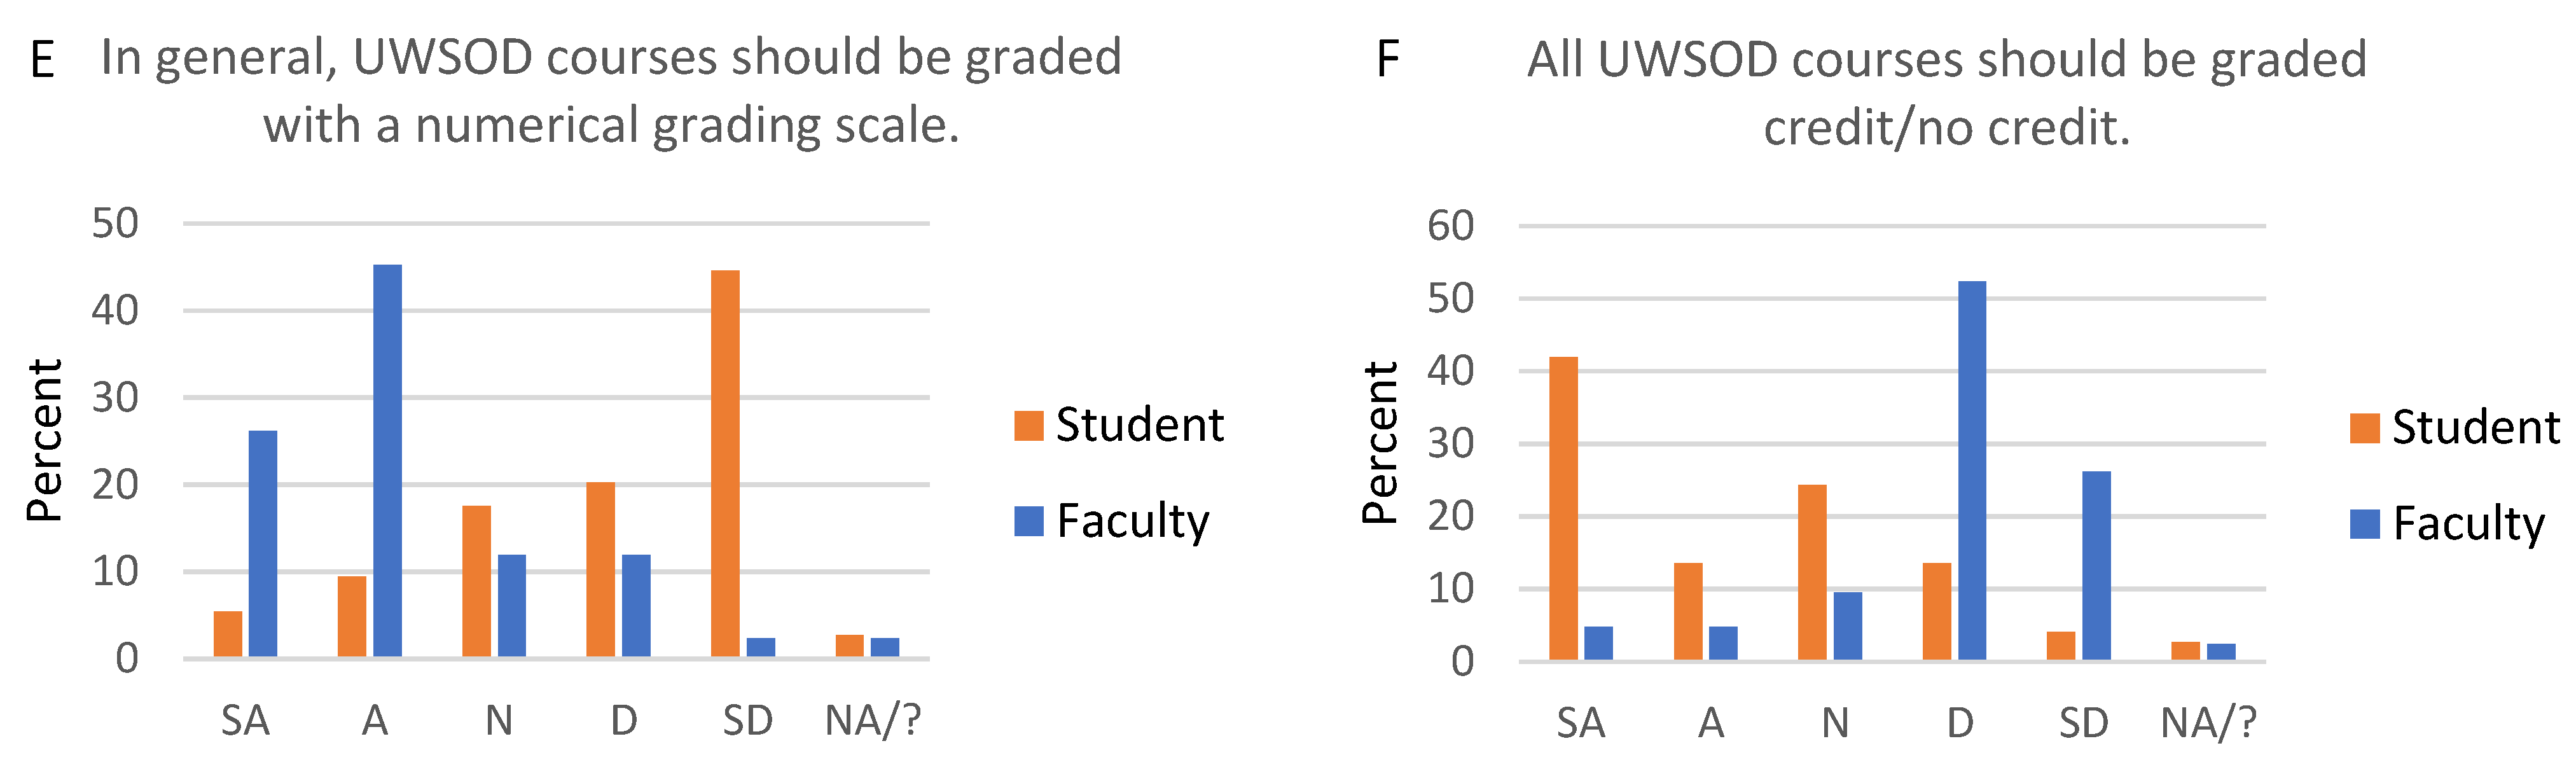Click the Faculty legend label in chart F

(2468, 524)
